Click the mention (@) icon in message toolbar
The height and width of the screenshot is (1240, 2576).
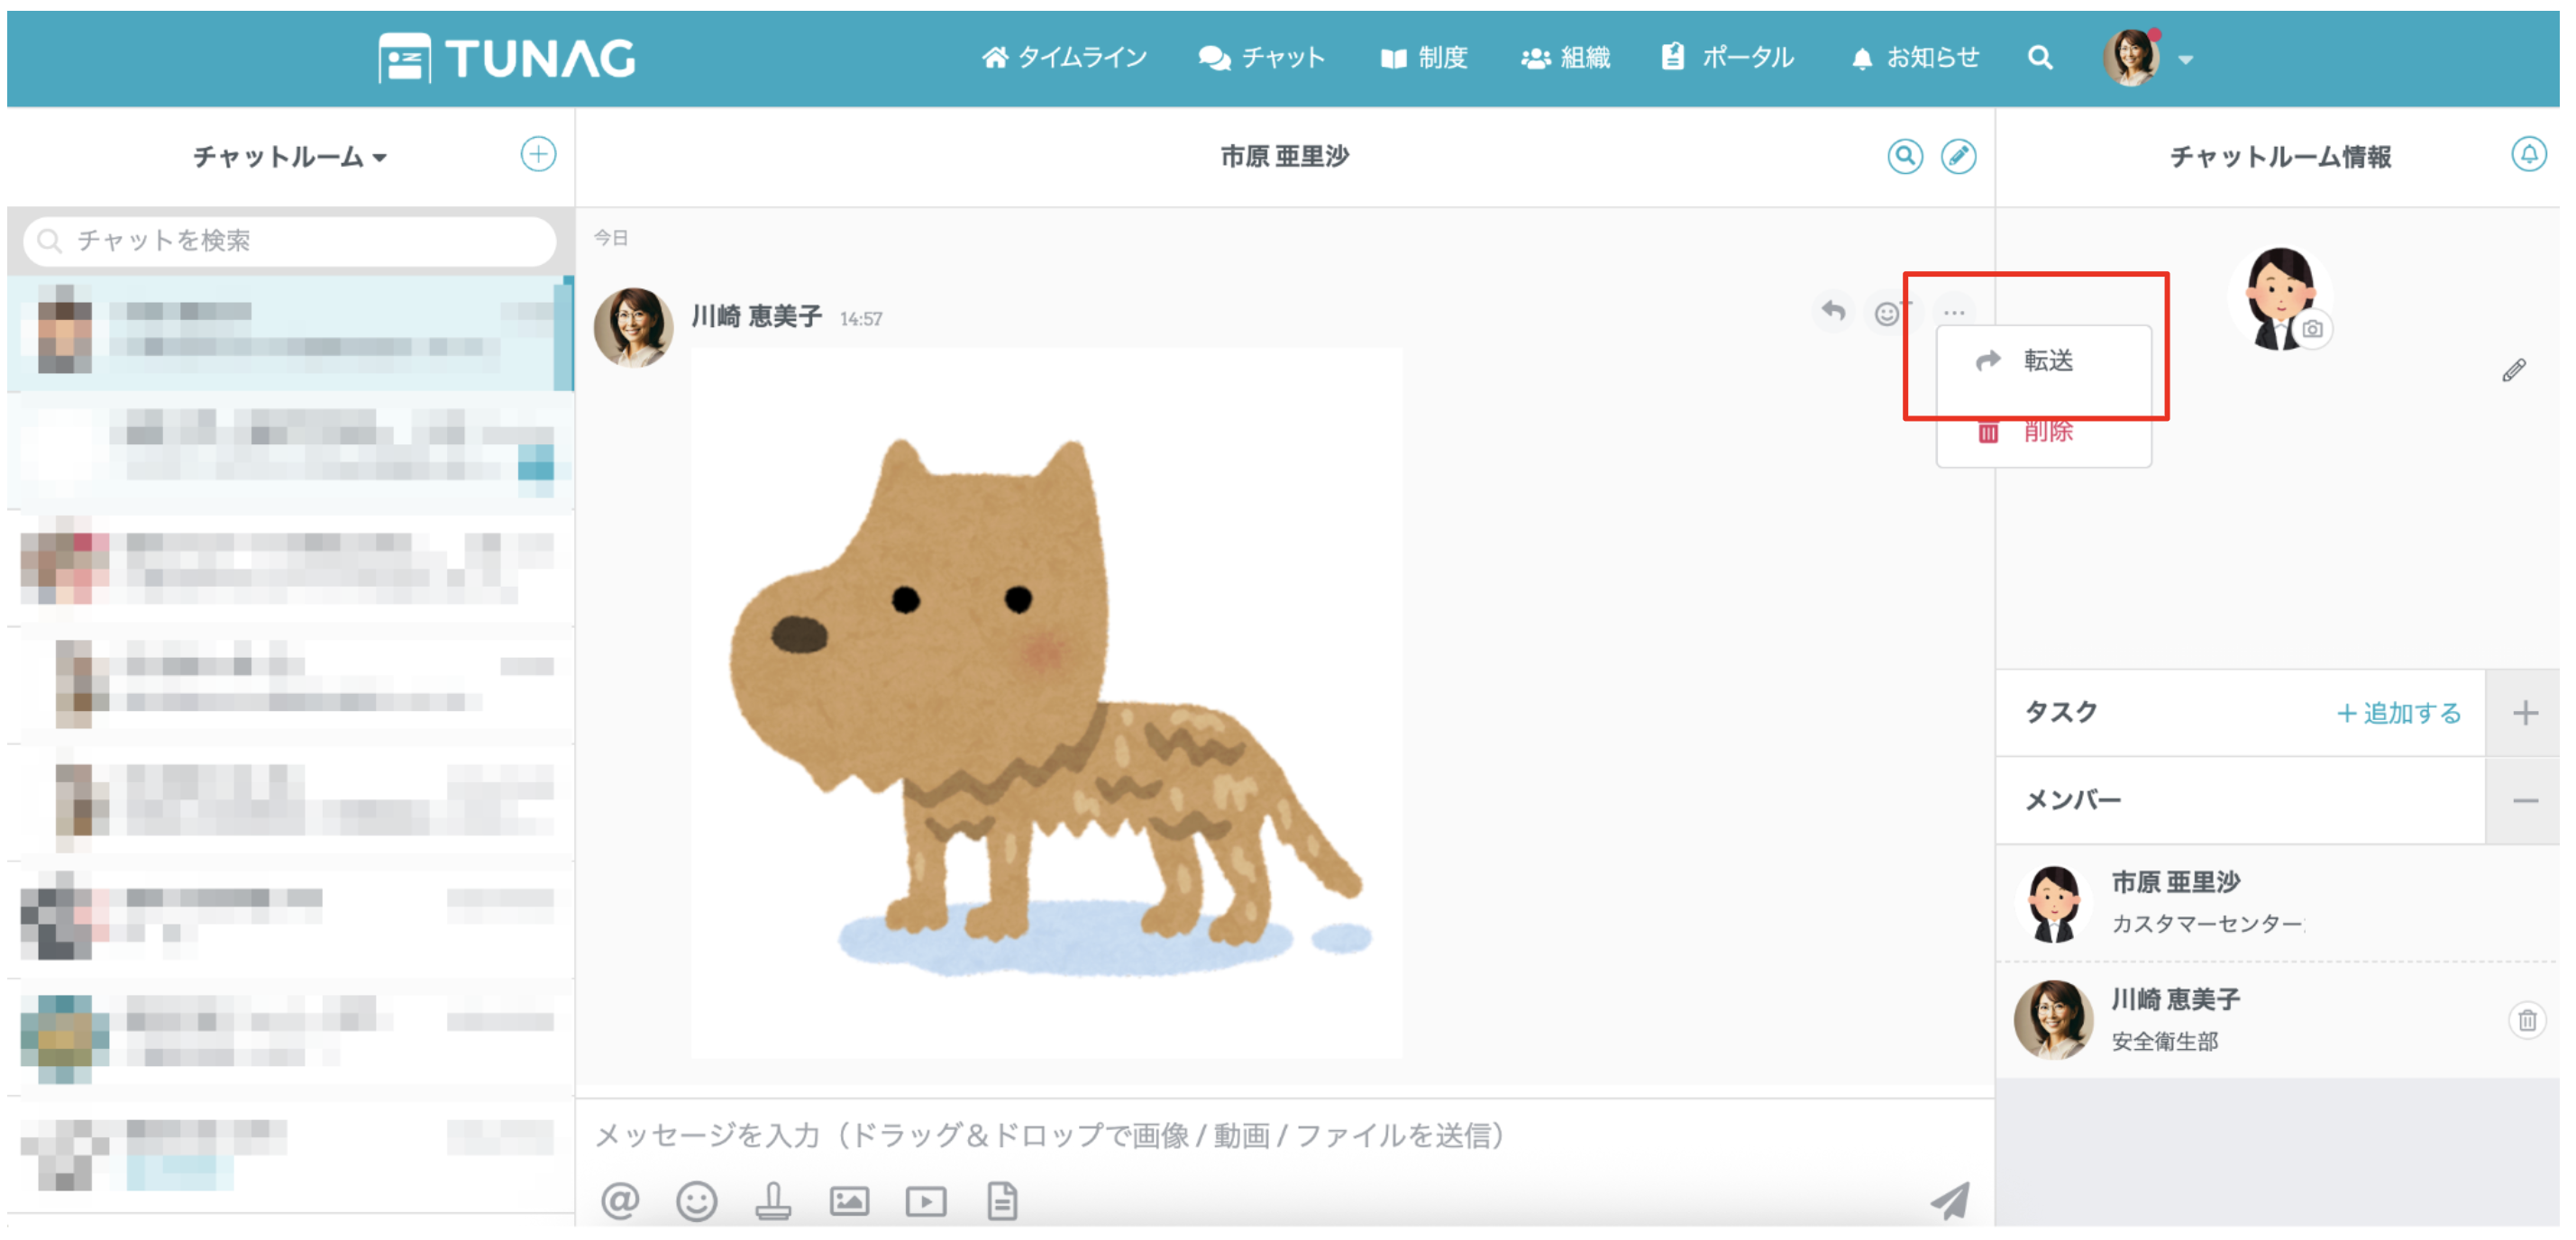click(x=620, y=1200)
